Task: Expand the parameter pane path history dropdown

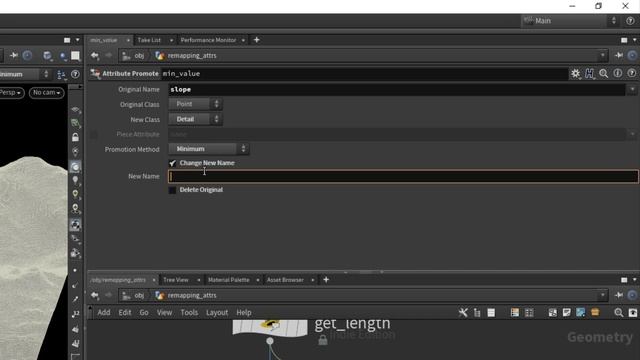Action: (x=602, y=56)
